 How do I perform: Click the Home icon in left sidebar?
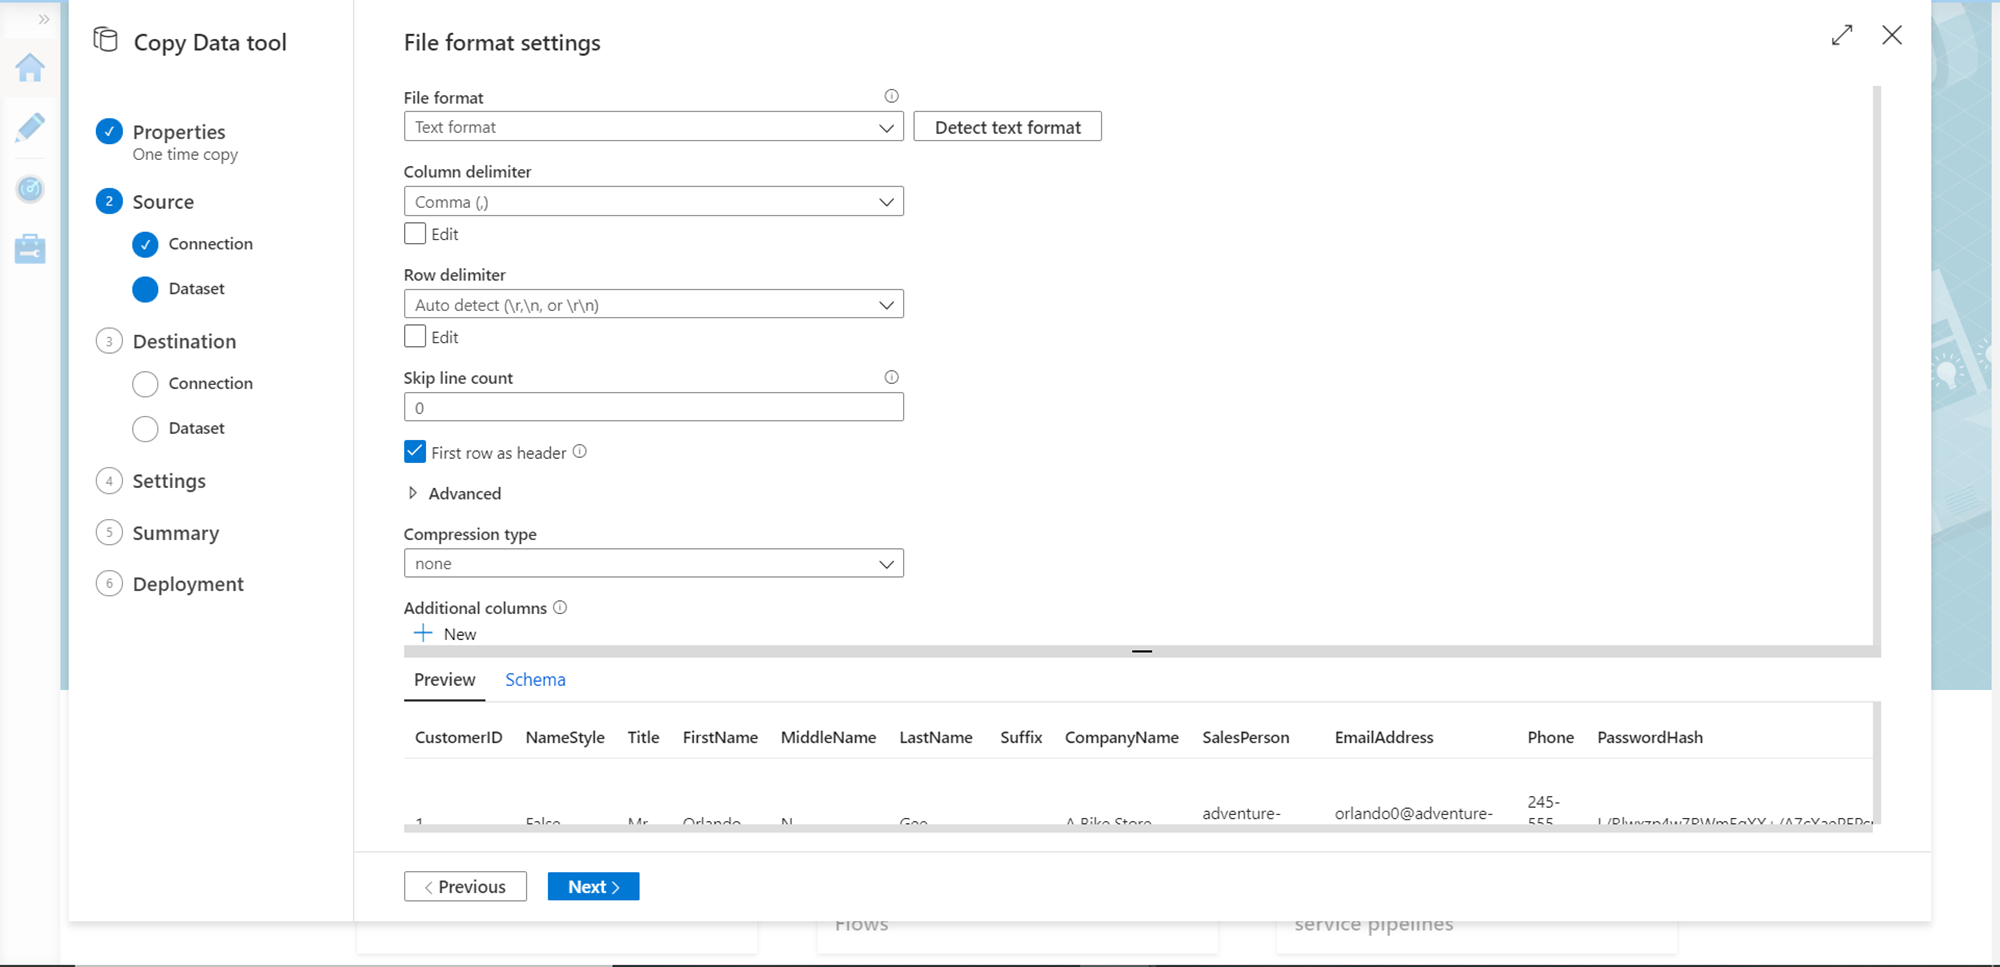point(30,68)
